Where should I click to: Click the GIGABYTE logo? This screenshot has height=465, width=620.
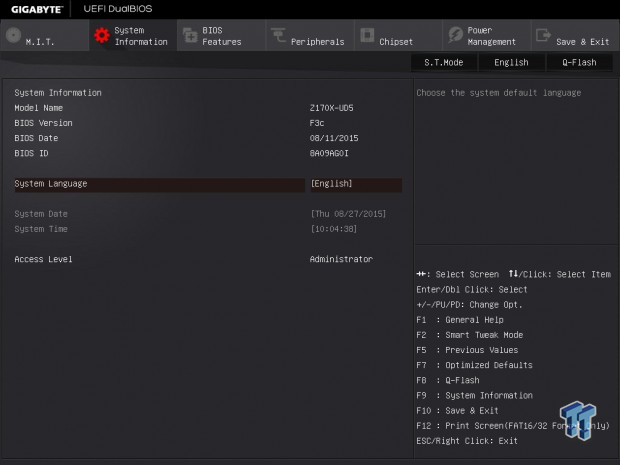coord(36,9)
